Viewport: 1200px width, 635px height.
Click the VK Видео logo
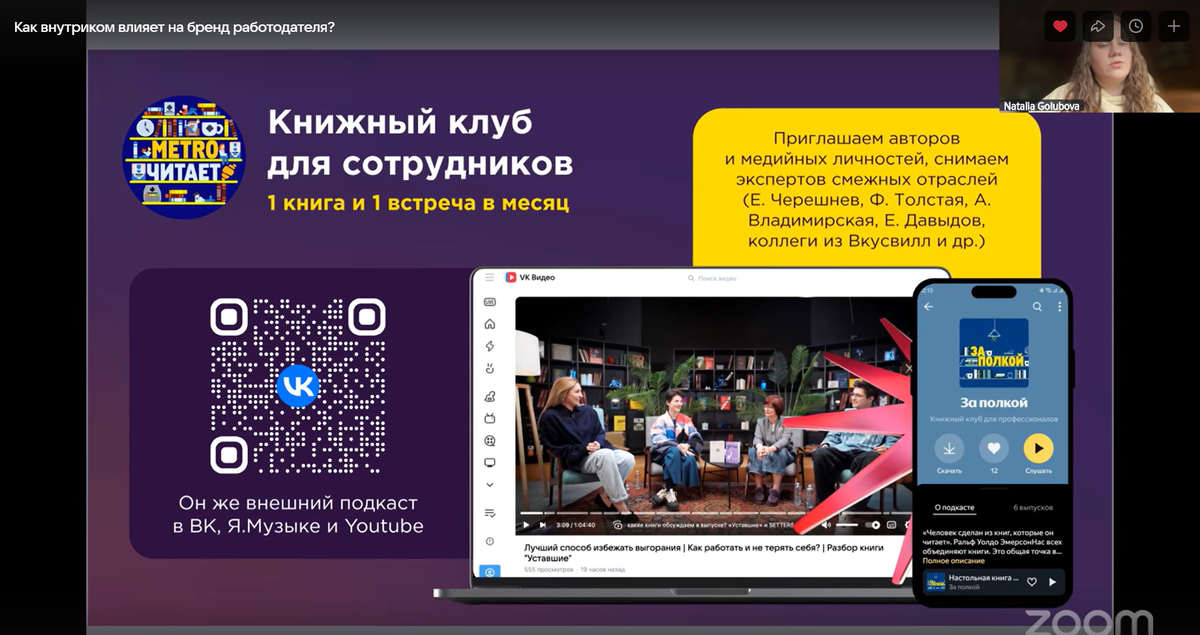(x=530, y=277)
